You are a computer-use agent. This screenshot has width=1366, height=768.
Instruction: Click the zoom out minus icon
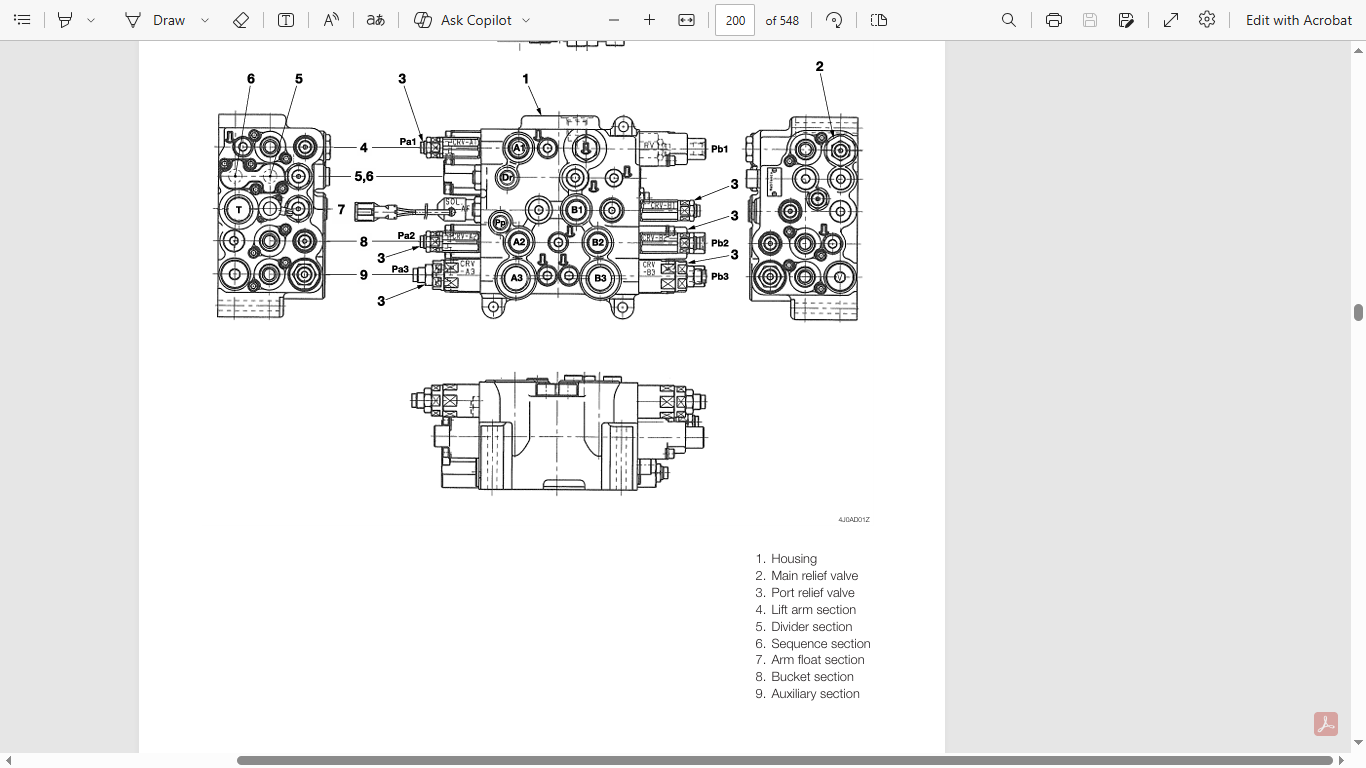(x=614, y=20)
